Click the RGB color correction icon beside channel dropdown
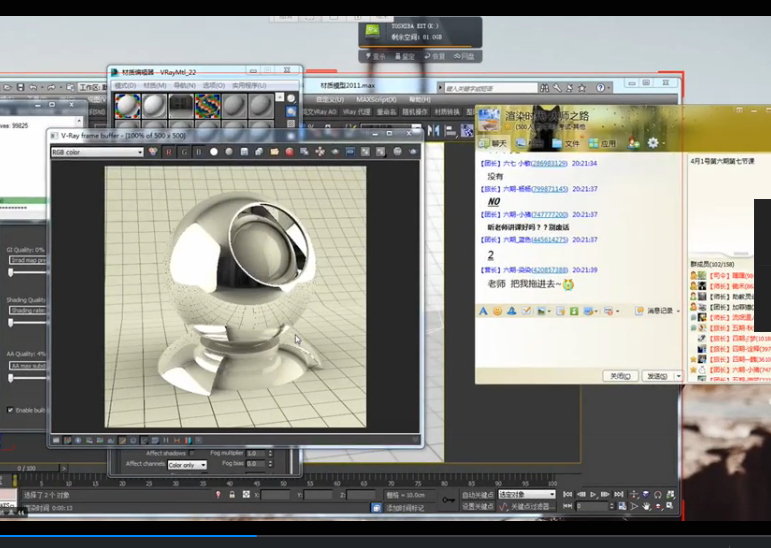Viewport: 771px width, 548px height. 153,152
